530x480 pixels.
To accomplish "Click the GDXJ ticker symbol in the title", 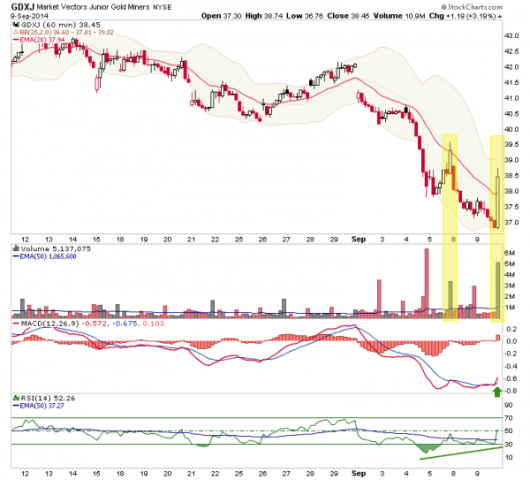I will point(23,6).
